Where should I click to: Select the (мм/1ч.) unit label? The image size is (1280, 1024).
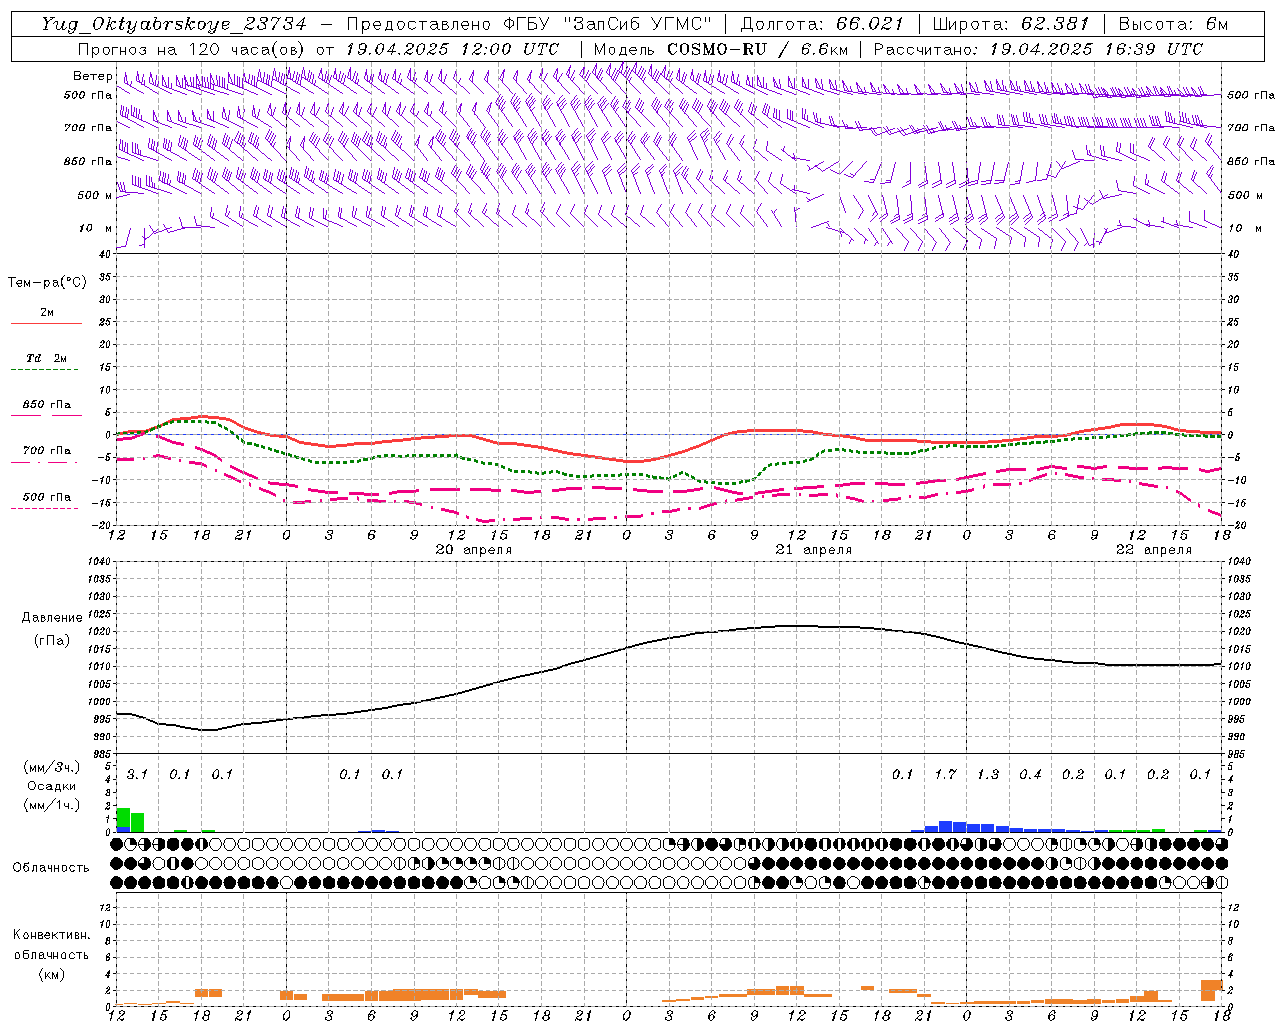52,805
